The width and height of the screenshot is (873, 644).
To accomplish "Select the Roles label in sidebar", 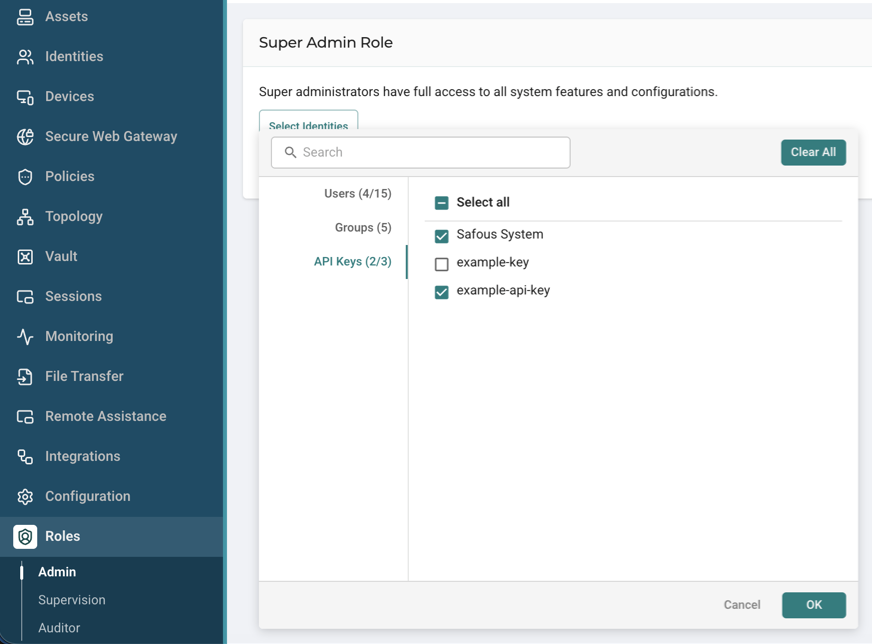I will [x=62, y=537].
